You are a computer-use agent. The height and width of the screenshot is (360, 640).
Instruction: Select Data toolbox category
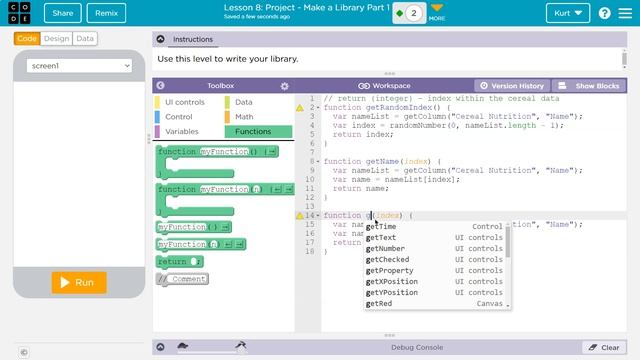click(258, 102)
